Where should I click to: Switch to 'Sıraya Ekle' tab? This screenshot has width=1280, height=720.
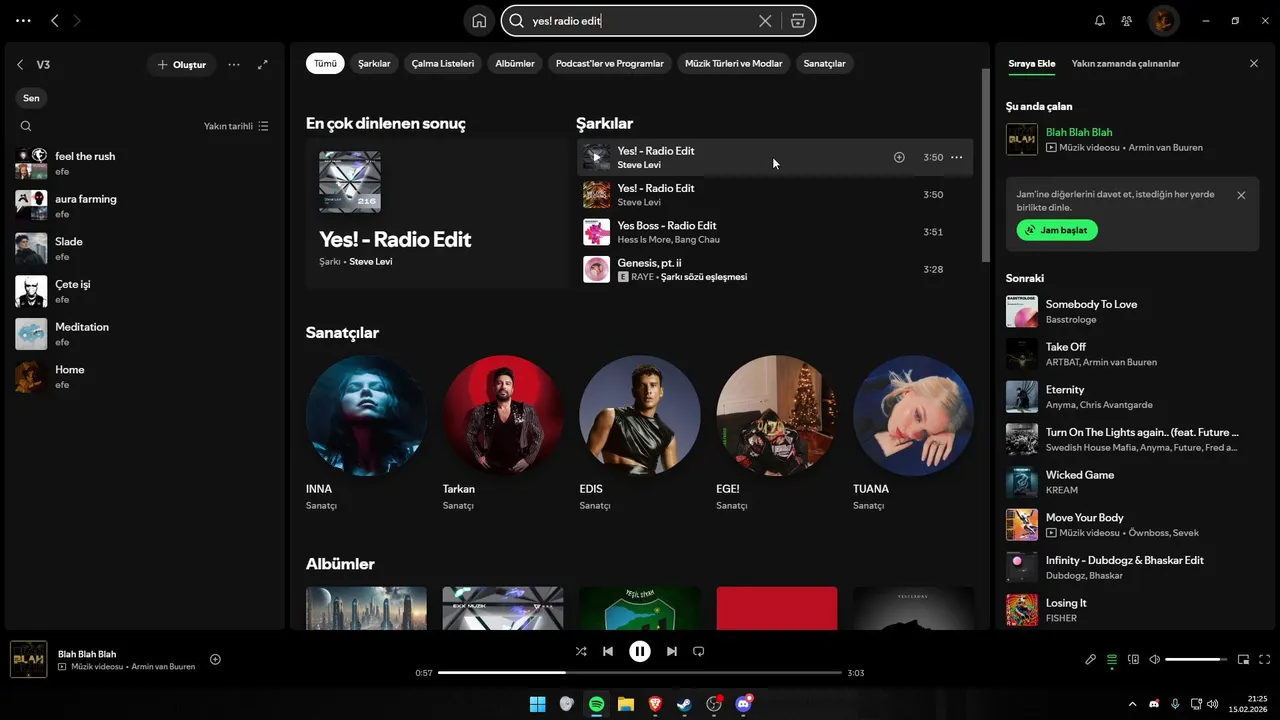click(1031, 63)
